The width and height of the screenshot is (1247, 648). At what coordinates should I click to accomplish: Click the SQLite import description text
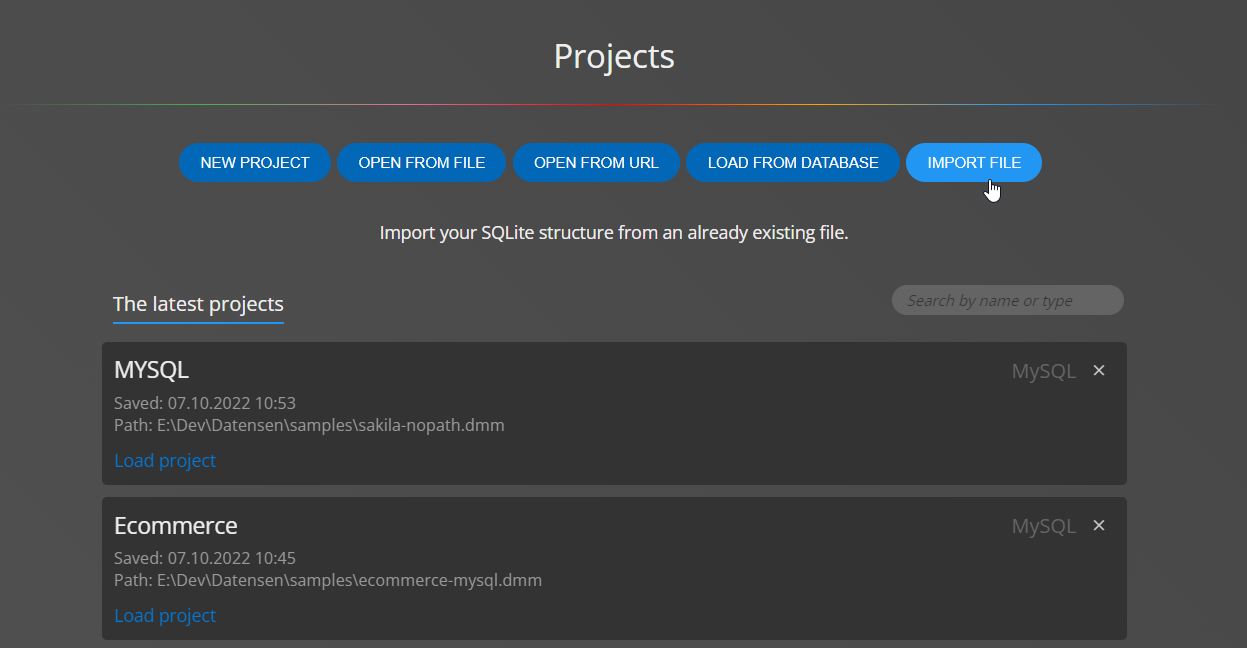point(613,232)
